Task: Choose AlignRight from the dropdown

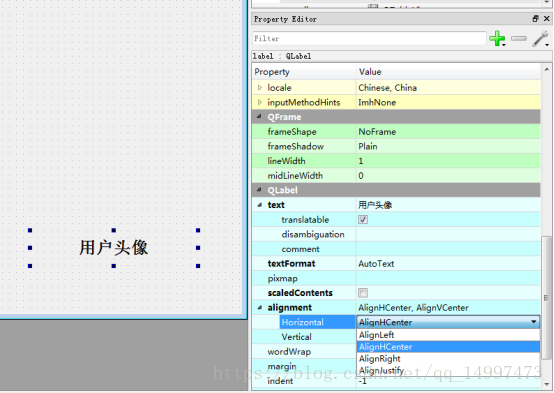Action: [x=448, y=358]
